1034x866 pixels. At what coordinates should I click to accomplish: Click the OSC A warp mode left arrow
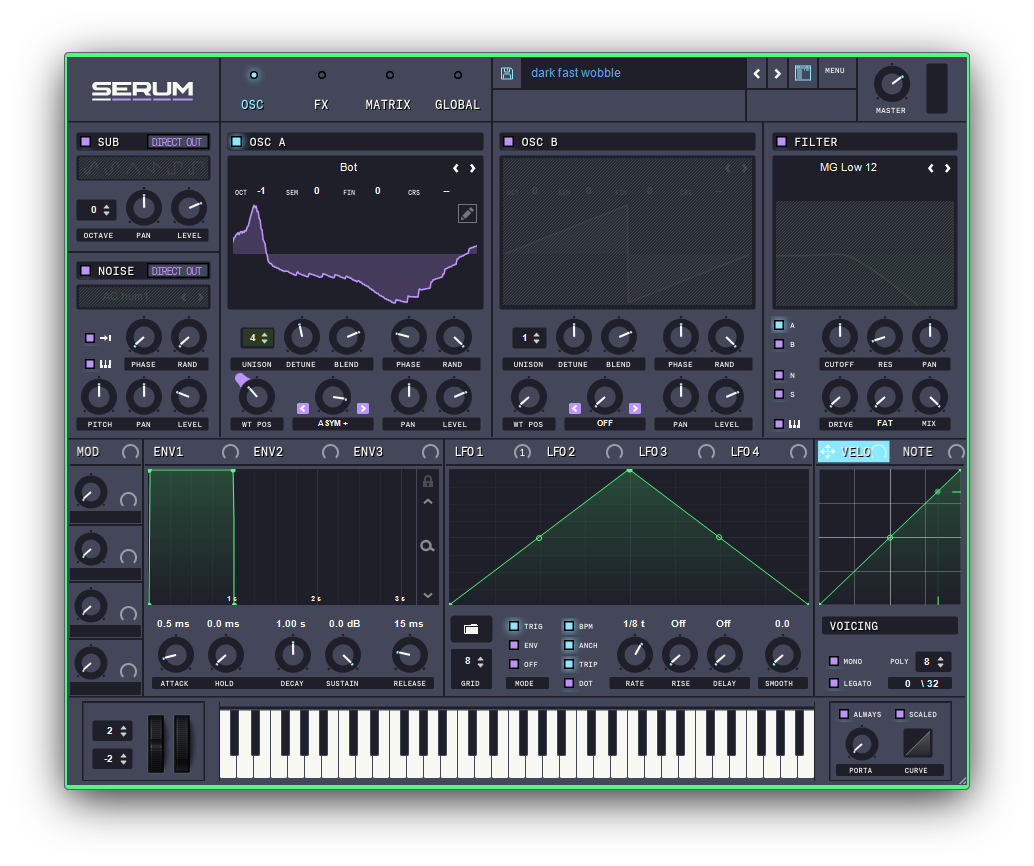pos(303,408)
